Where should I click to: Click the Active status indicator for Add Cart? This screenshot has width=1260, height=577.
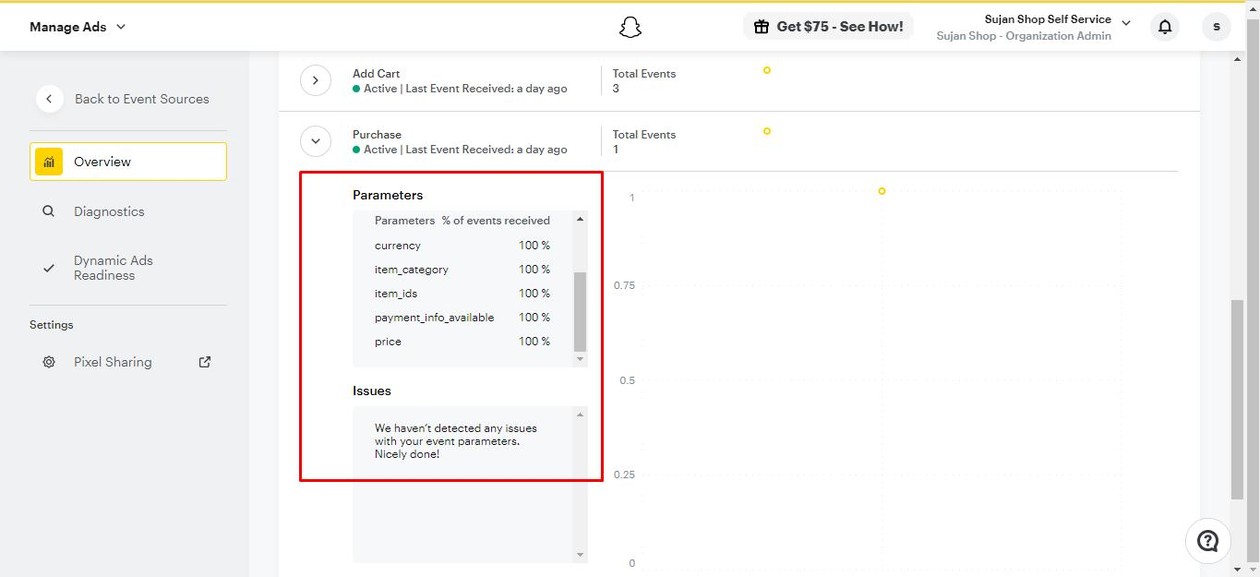tap(358, 88)
